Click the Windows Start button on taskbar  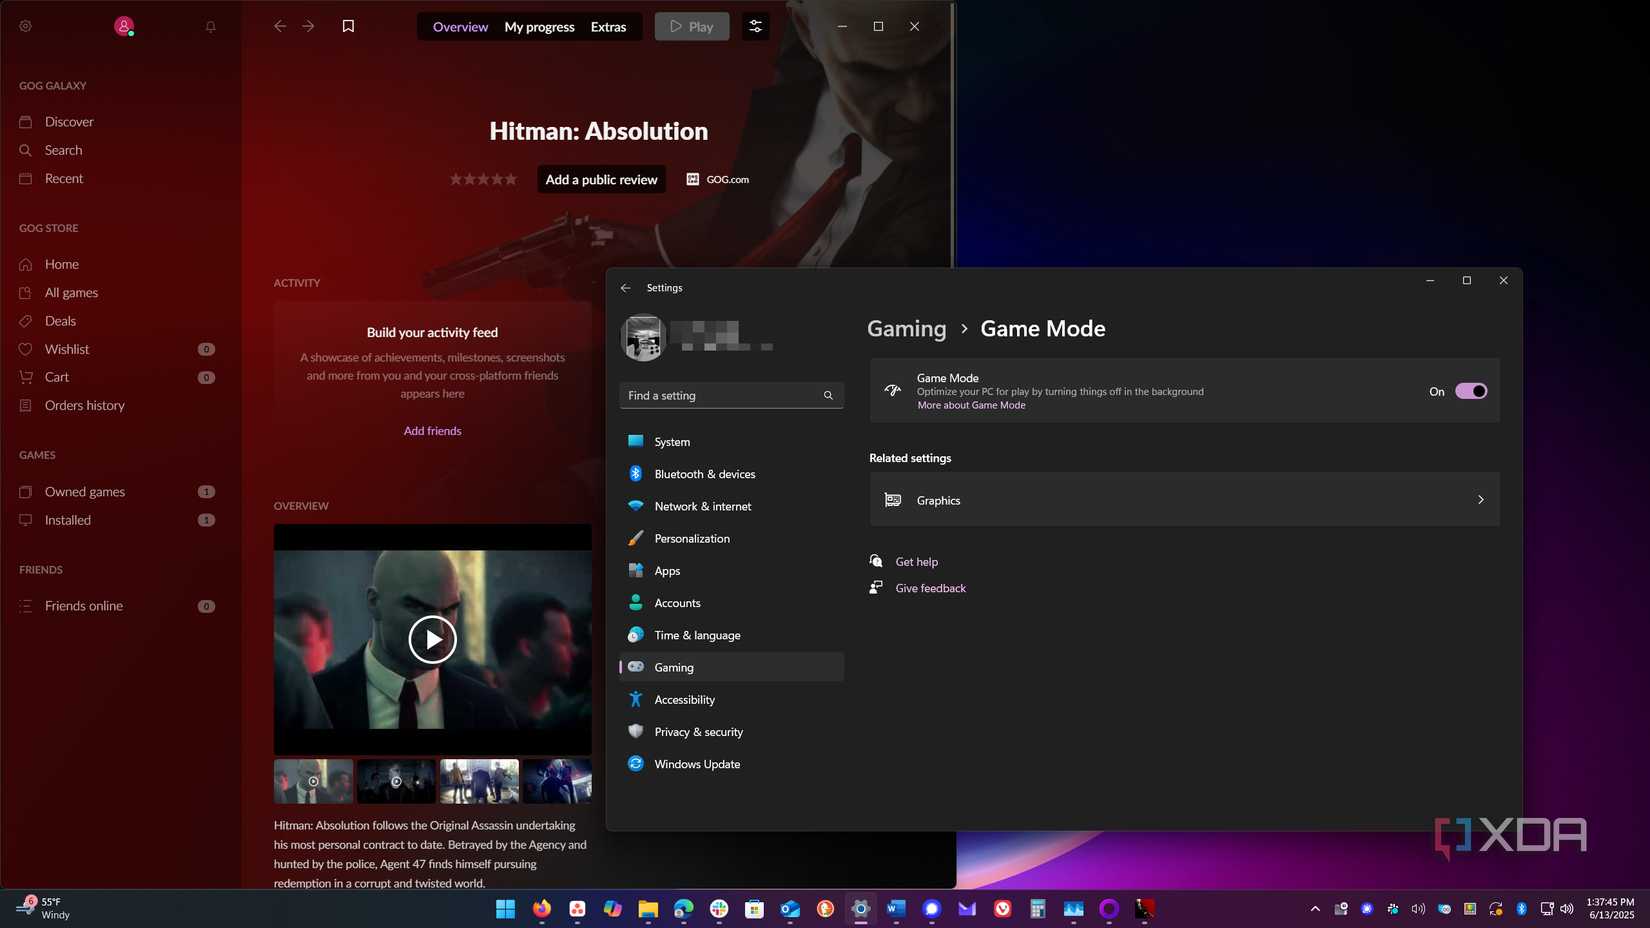[x=506, y=909]
